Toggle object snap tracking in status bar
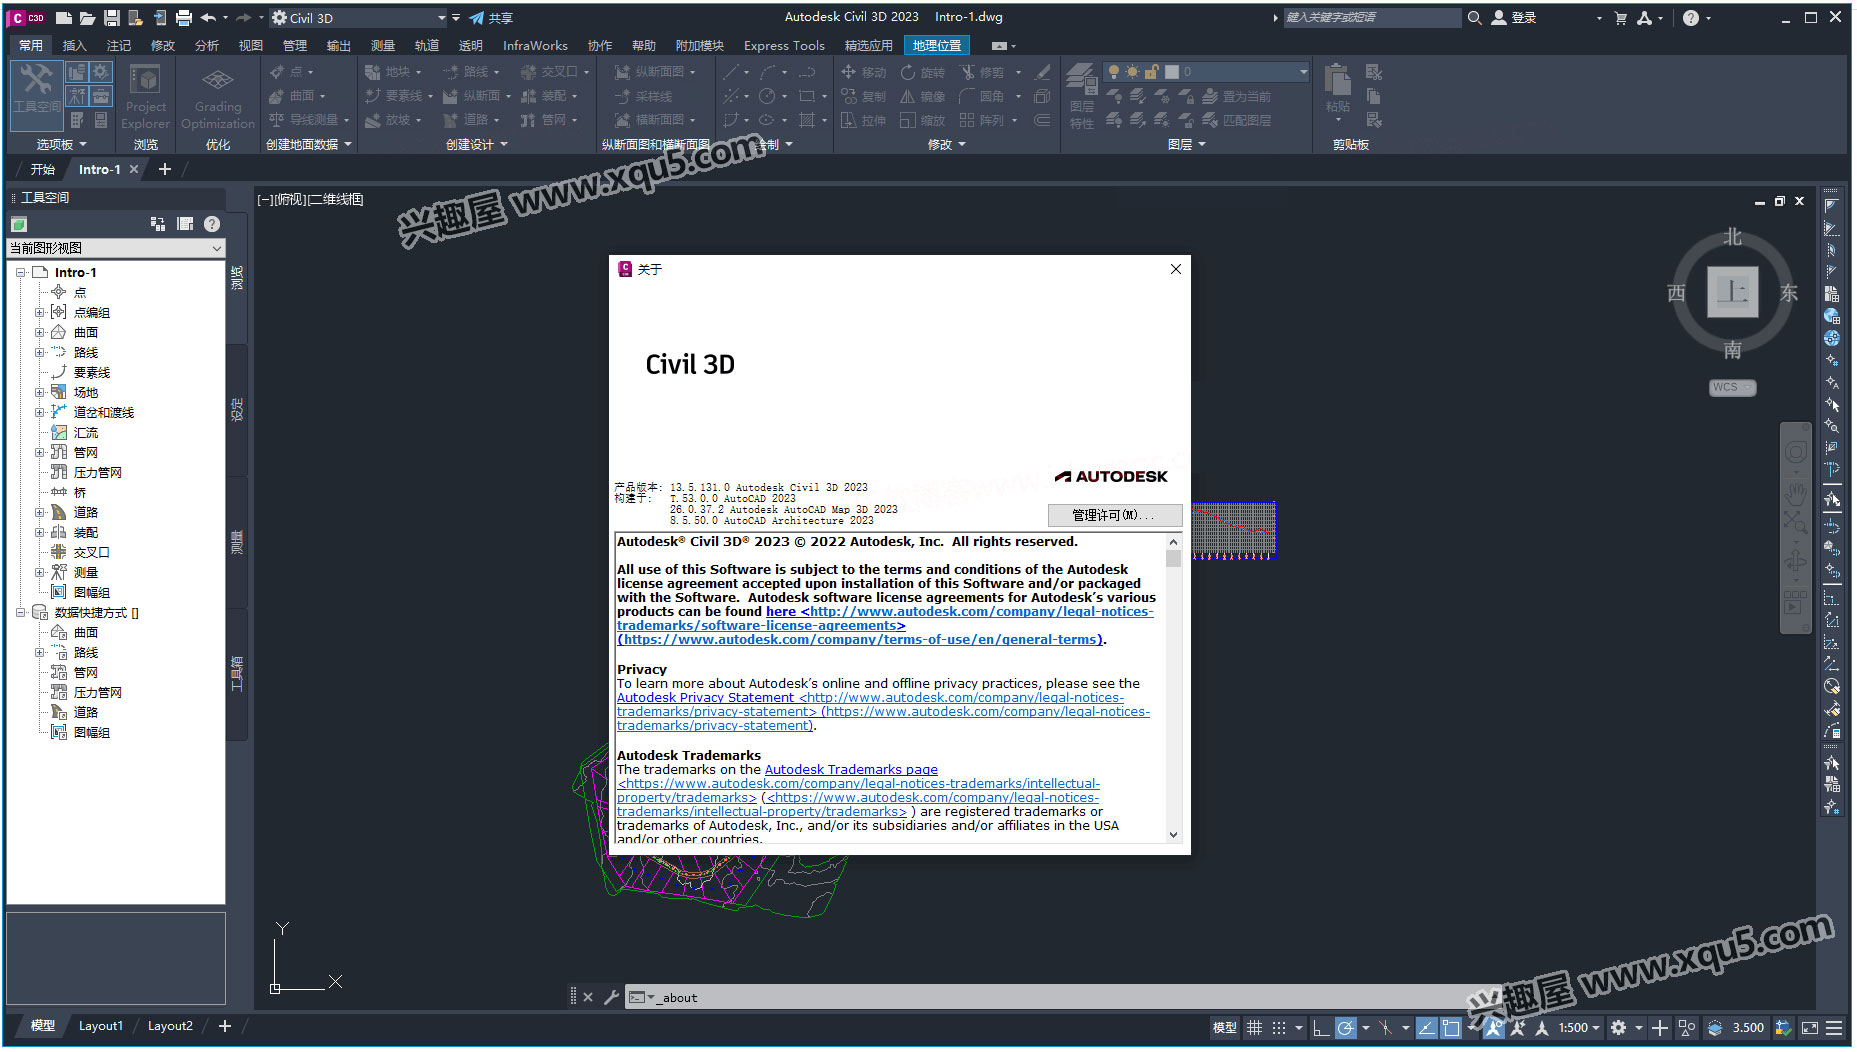 tap(1427, 1027)
